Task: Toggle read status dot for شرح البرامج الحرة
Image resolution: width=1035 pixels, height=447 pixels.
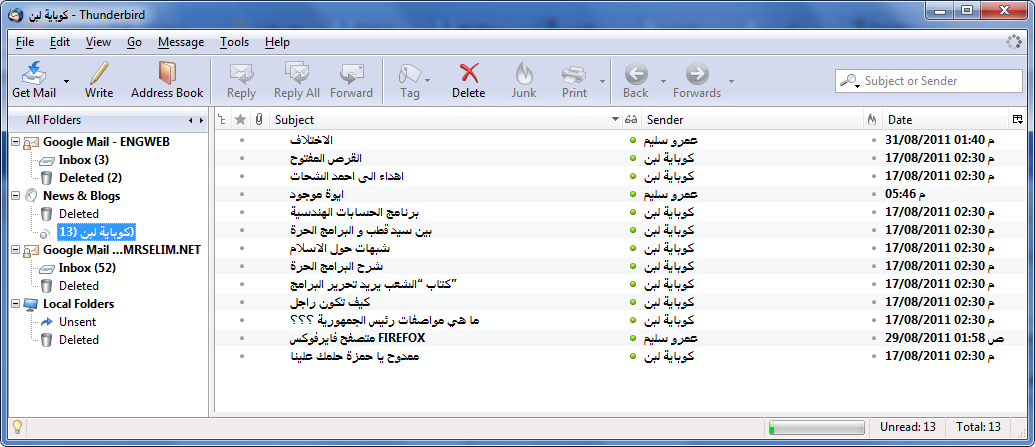Action: [632, 267]
